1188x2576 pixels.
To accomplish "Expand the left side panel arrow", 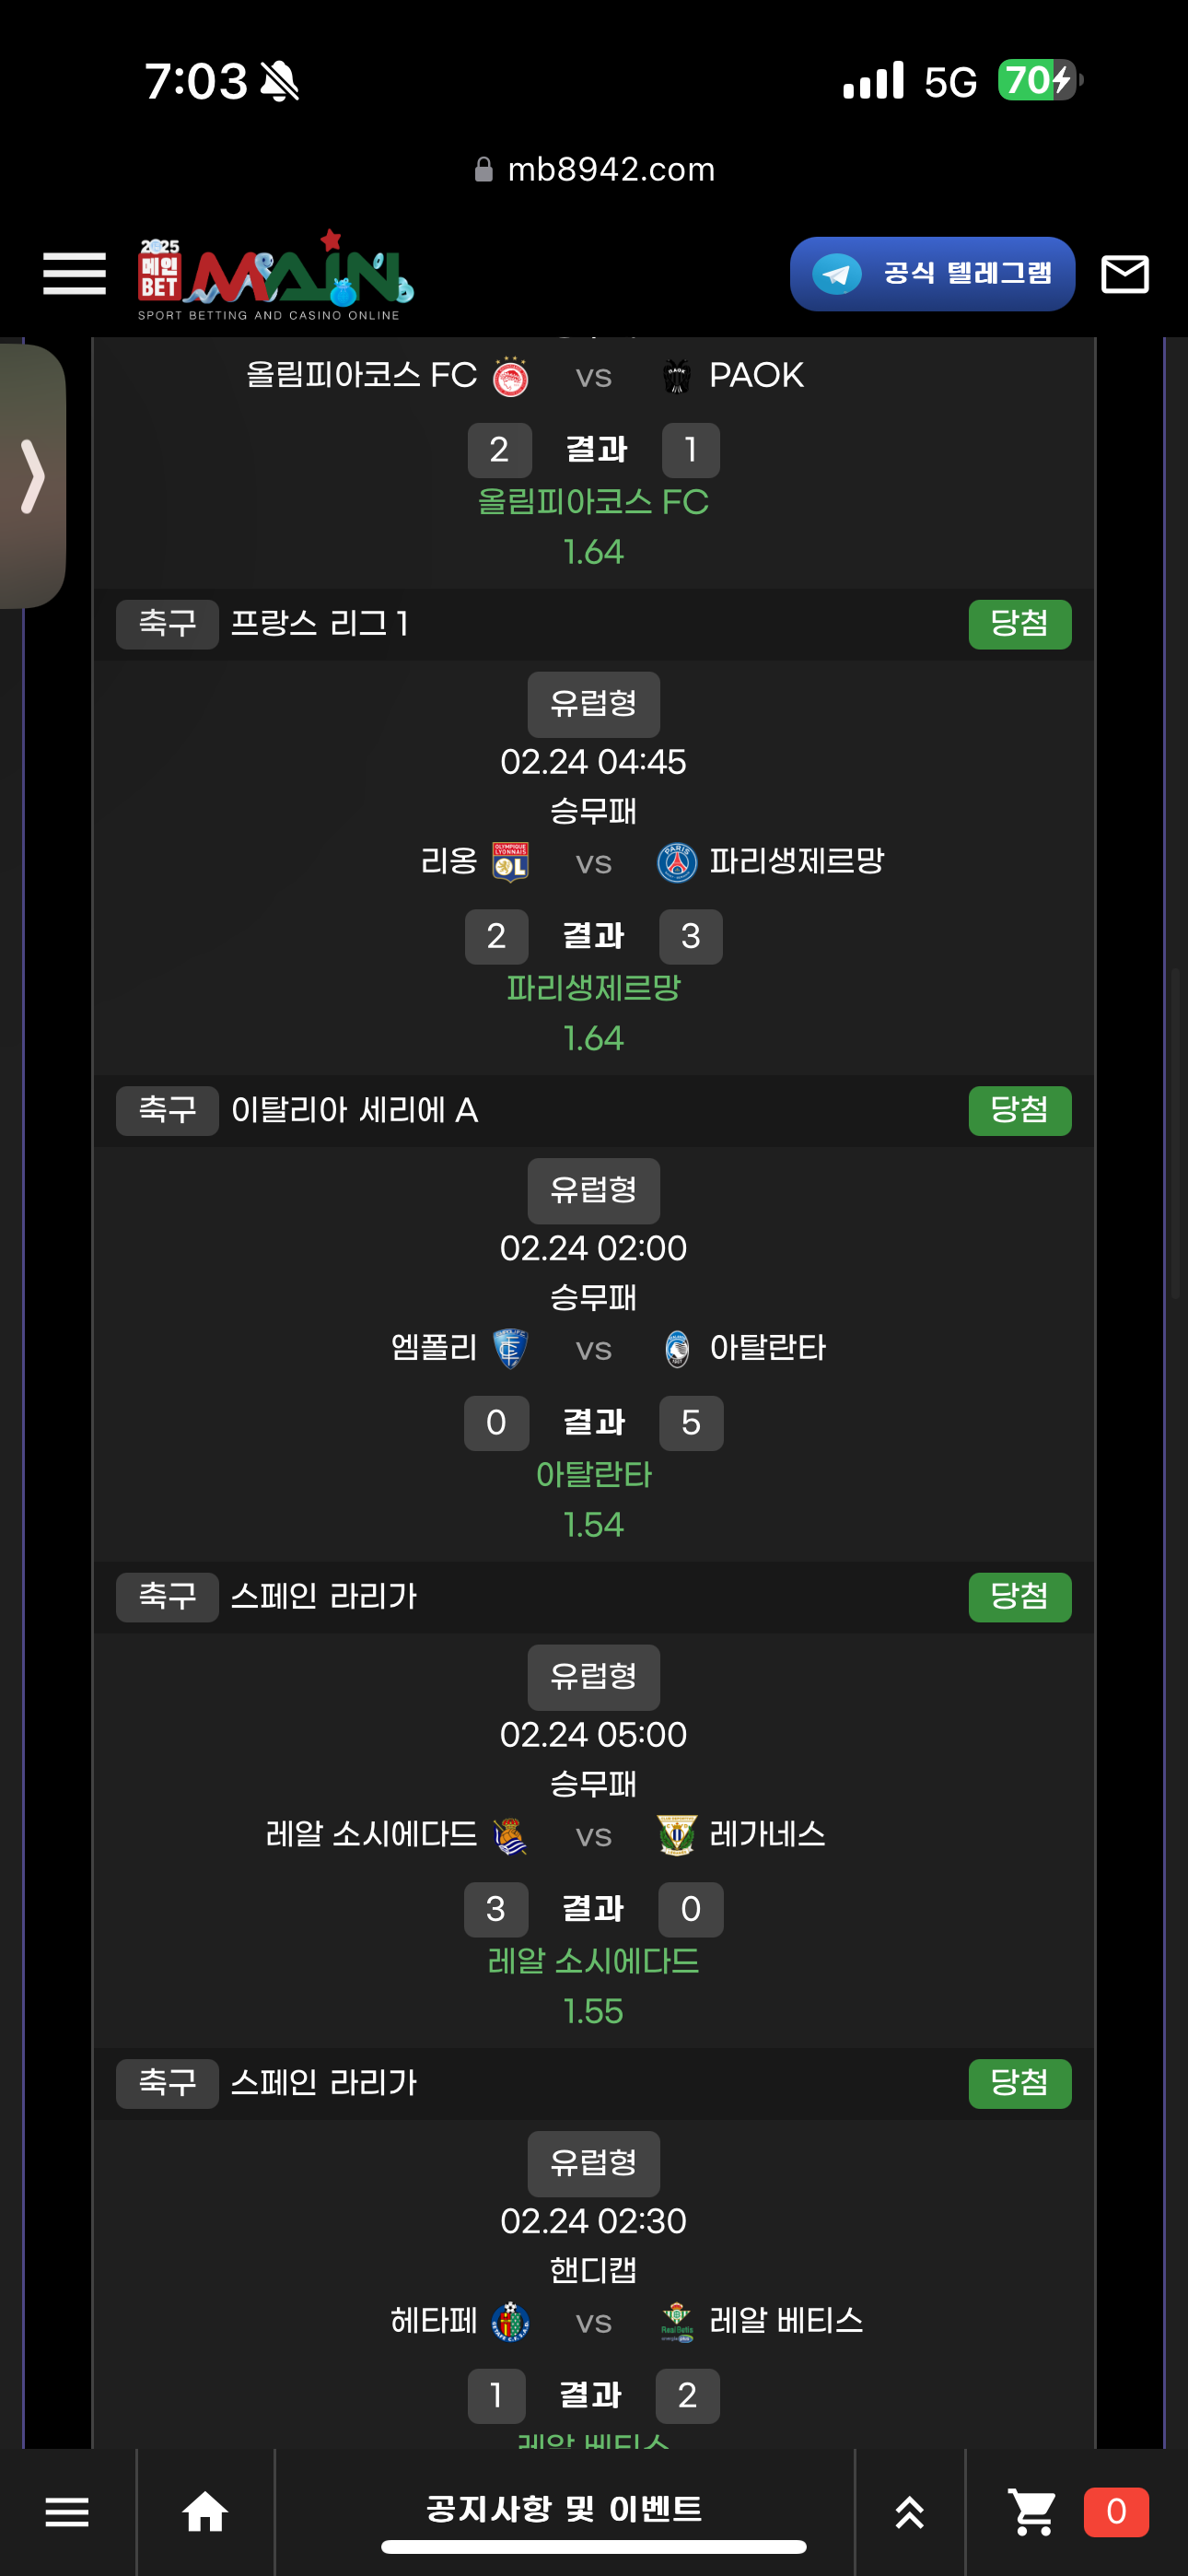I will click(x=33, y=476).
